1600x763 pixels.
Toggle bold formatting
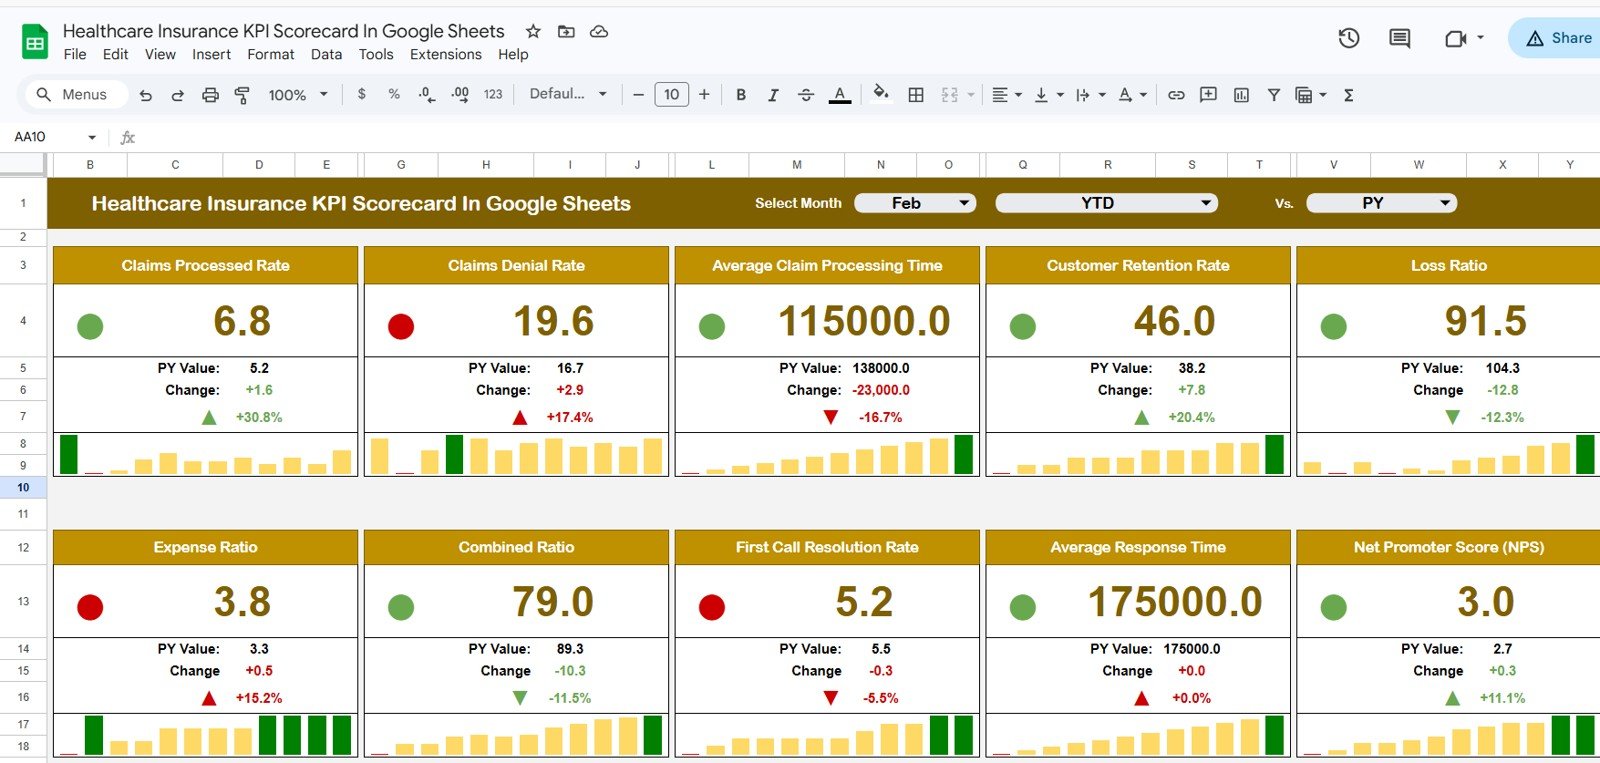[x=741, y=95]
